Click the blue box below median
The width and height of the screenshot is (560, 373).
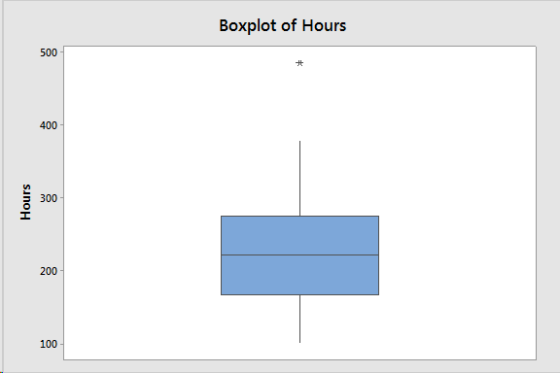click(x=300, y=275)
